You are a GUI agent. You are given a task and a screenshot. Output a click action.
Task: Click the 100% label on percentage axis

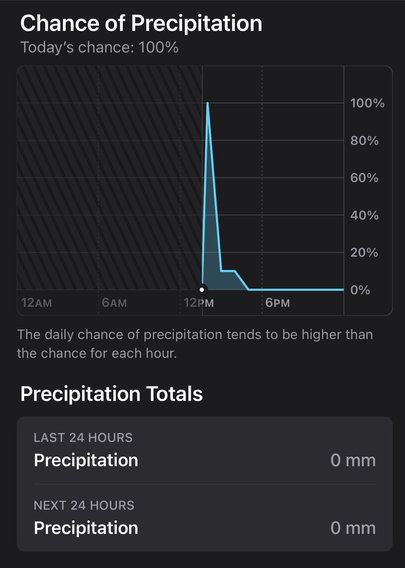tap(367, 103)
